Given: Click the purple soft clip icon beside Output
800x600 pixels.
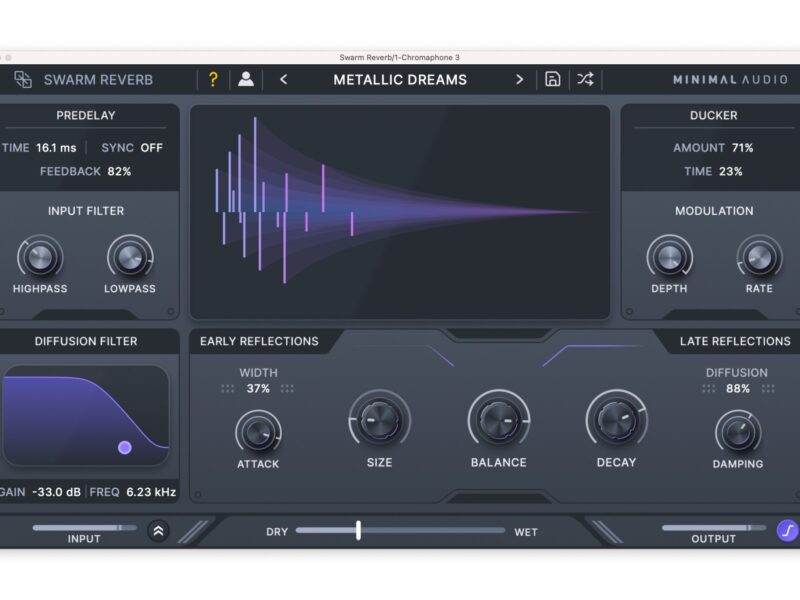Looking at the screenshot, I should (x=787, y=531).
